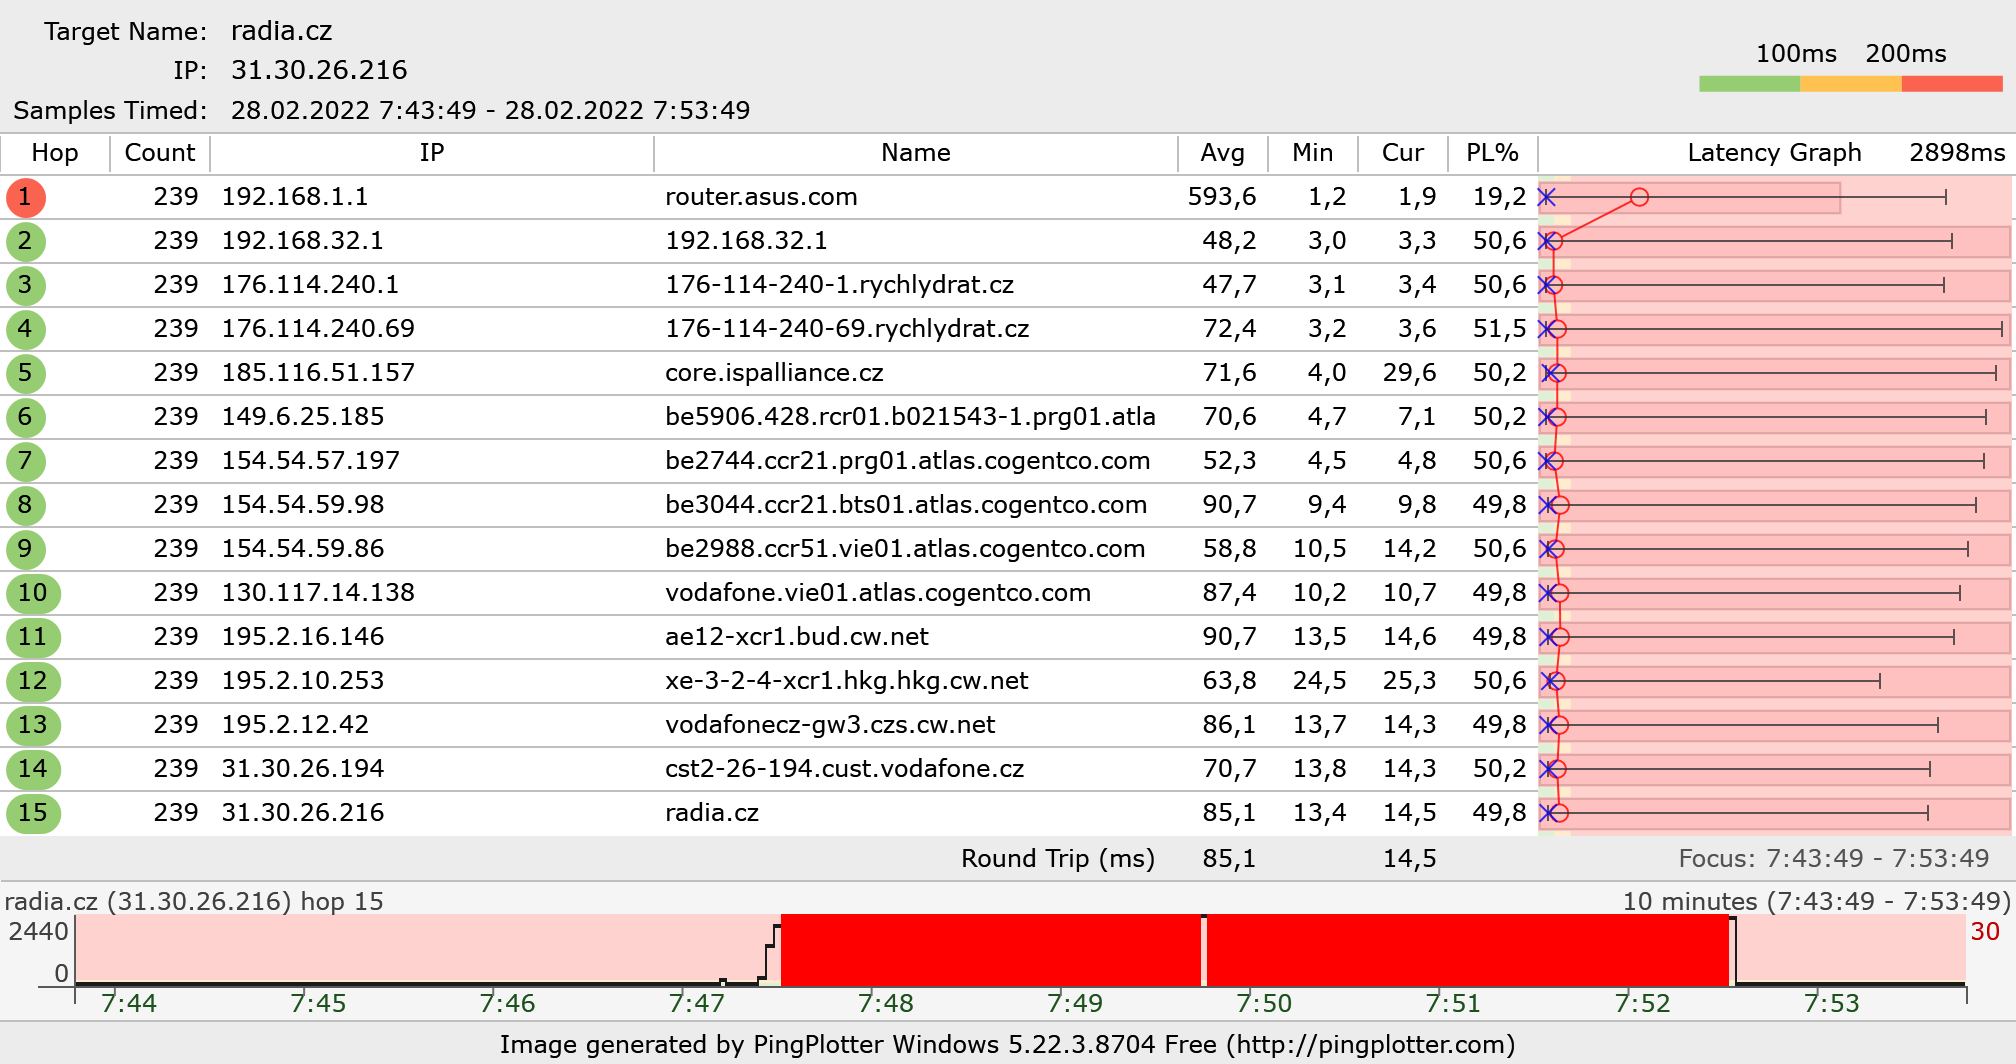Click the green hop 10 circle icon

(x=32, y=593)
